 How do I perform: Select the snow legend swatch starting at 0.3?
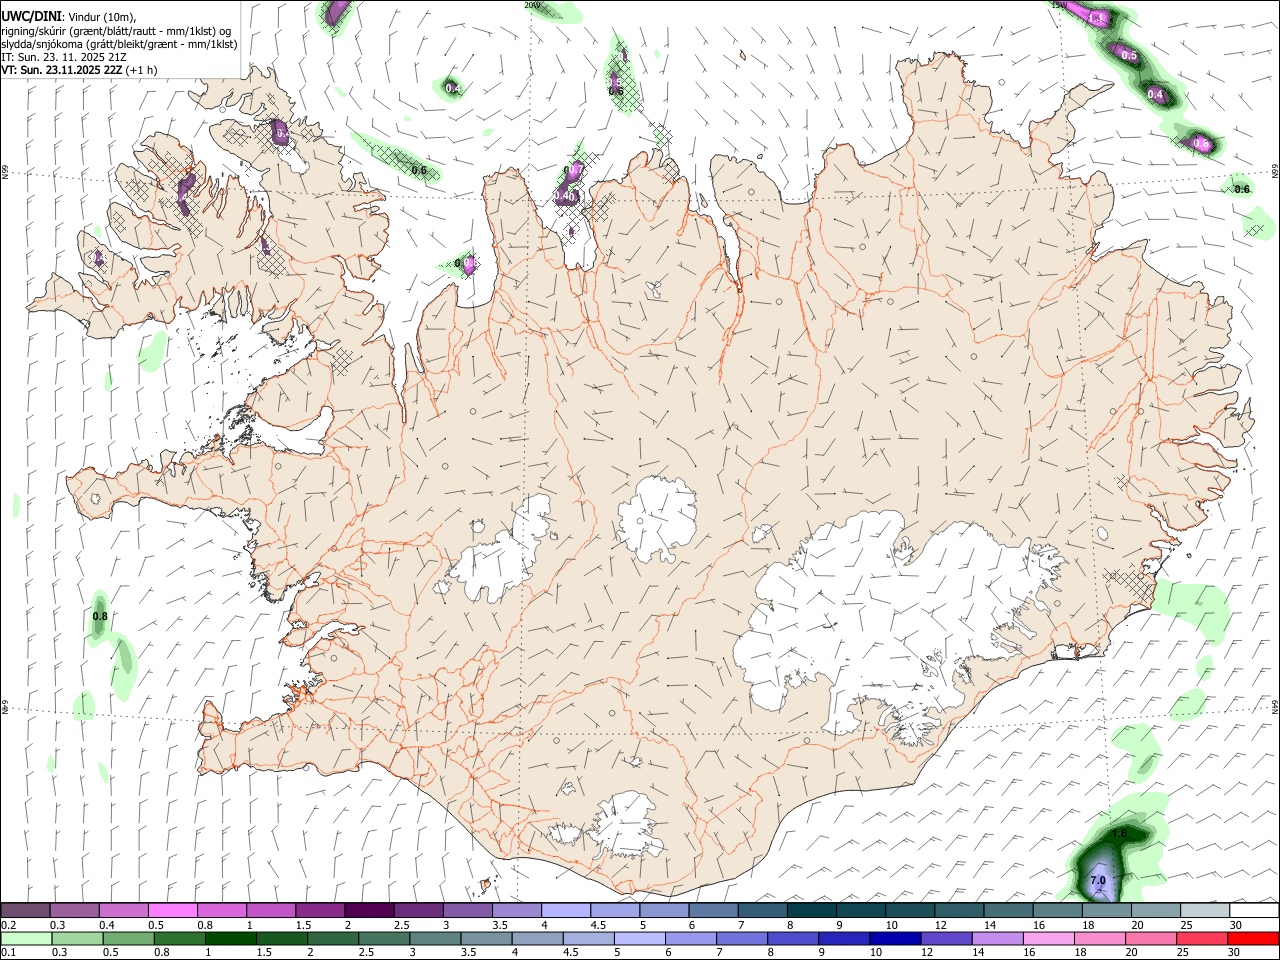click(x=74, y=910)
